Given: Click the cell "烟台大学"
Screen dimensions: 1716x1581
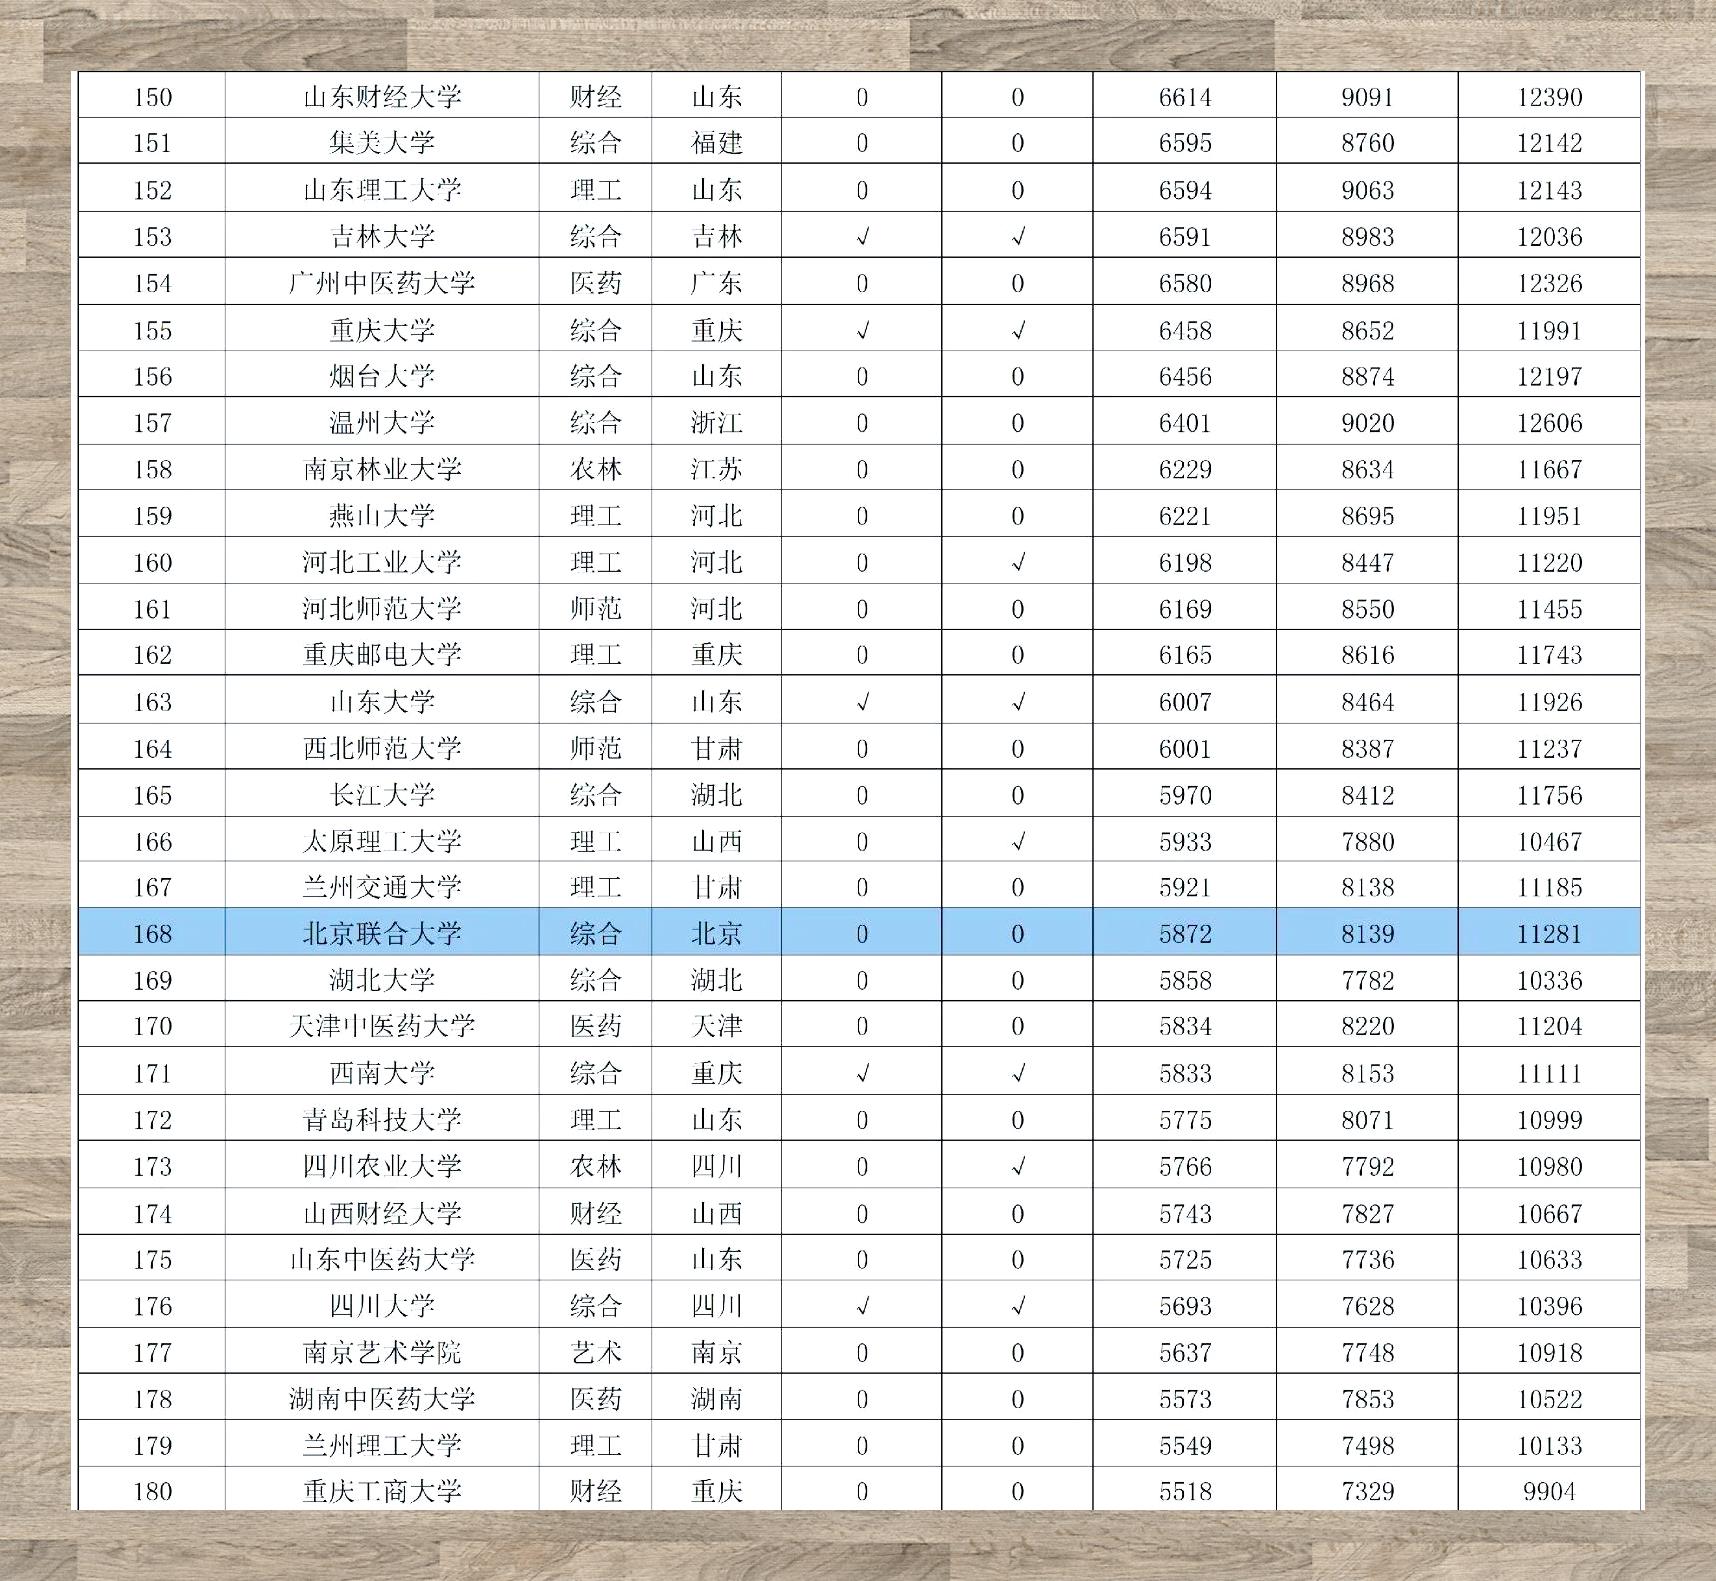Looking at the screenshot, I should [x=382, y=376].
